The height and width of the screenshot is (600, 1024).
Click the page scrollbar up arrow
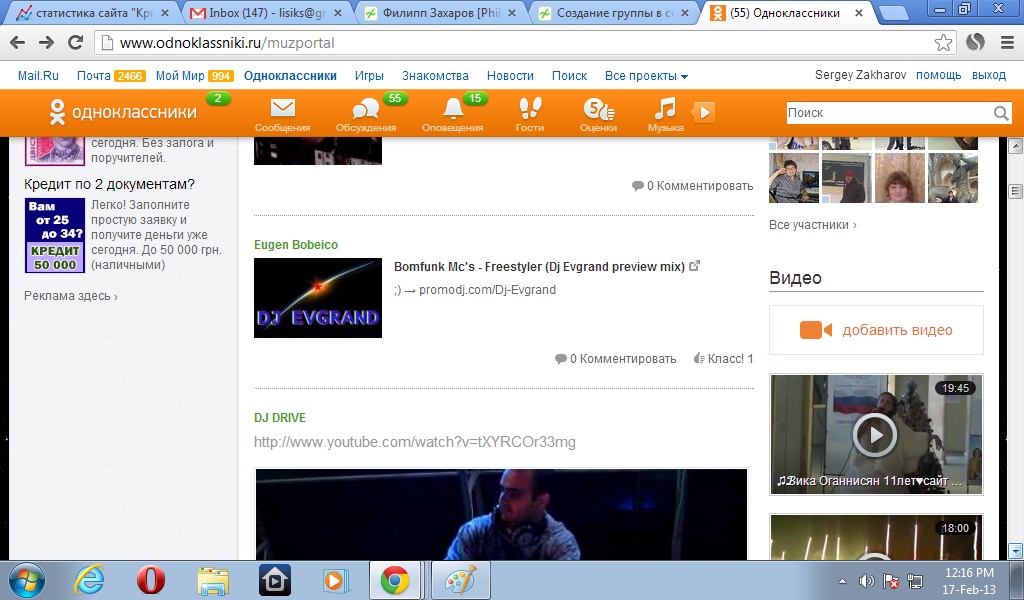coord(1015,146)
